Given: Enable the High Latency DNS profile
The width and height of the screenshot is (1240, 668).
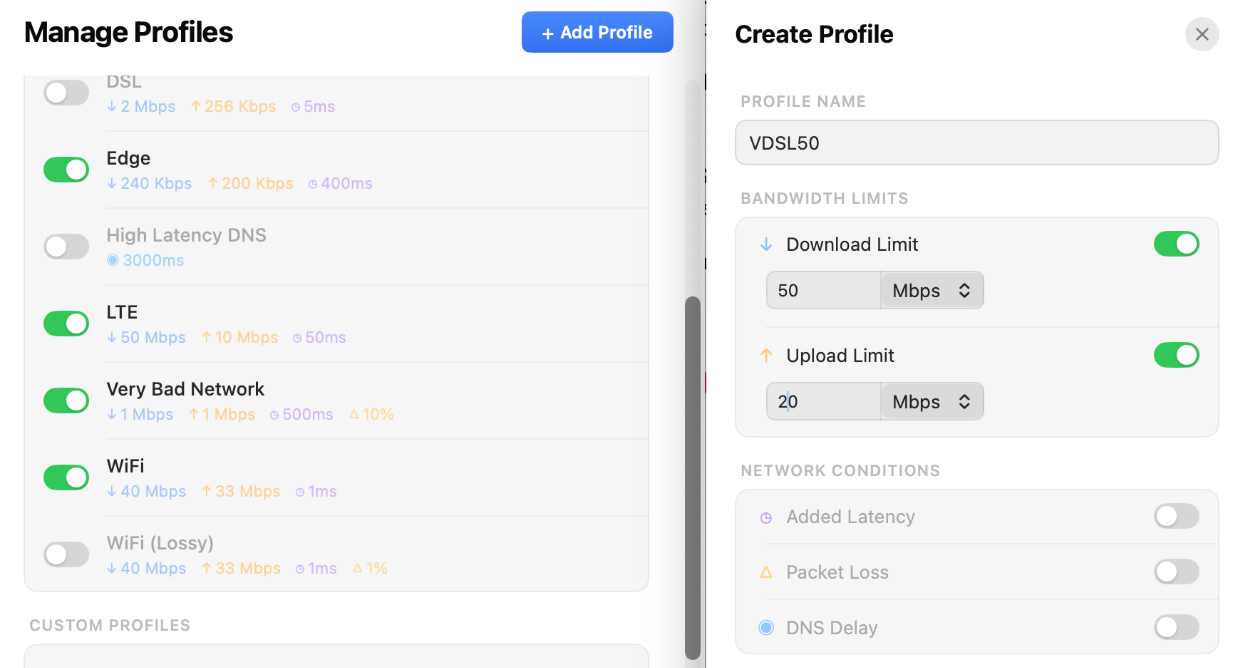Looking at the screenshot, I should point(66,247).
